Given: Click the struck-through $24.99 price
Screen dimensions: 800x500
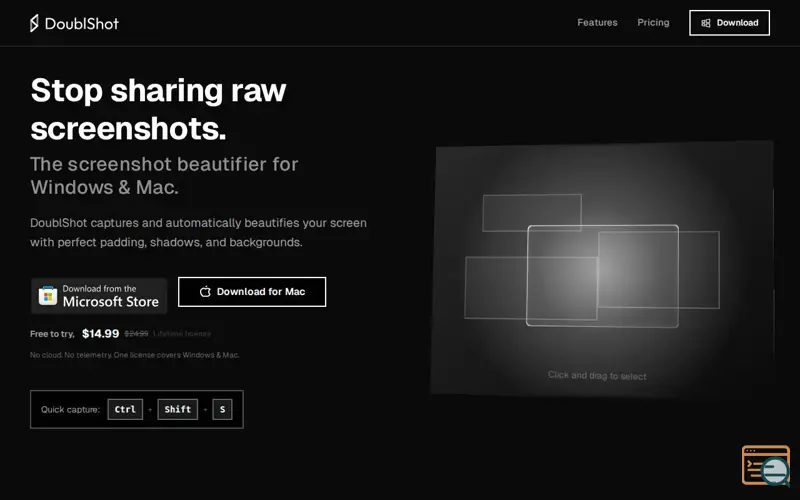Looking at the screenshot, I should (x=136, y=334).
